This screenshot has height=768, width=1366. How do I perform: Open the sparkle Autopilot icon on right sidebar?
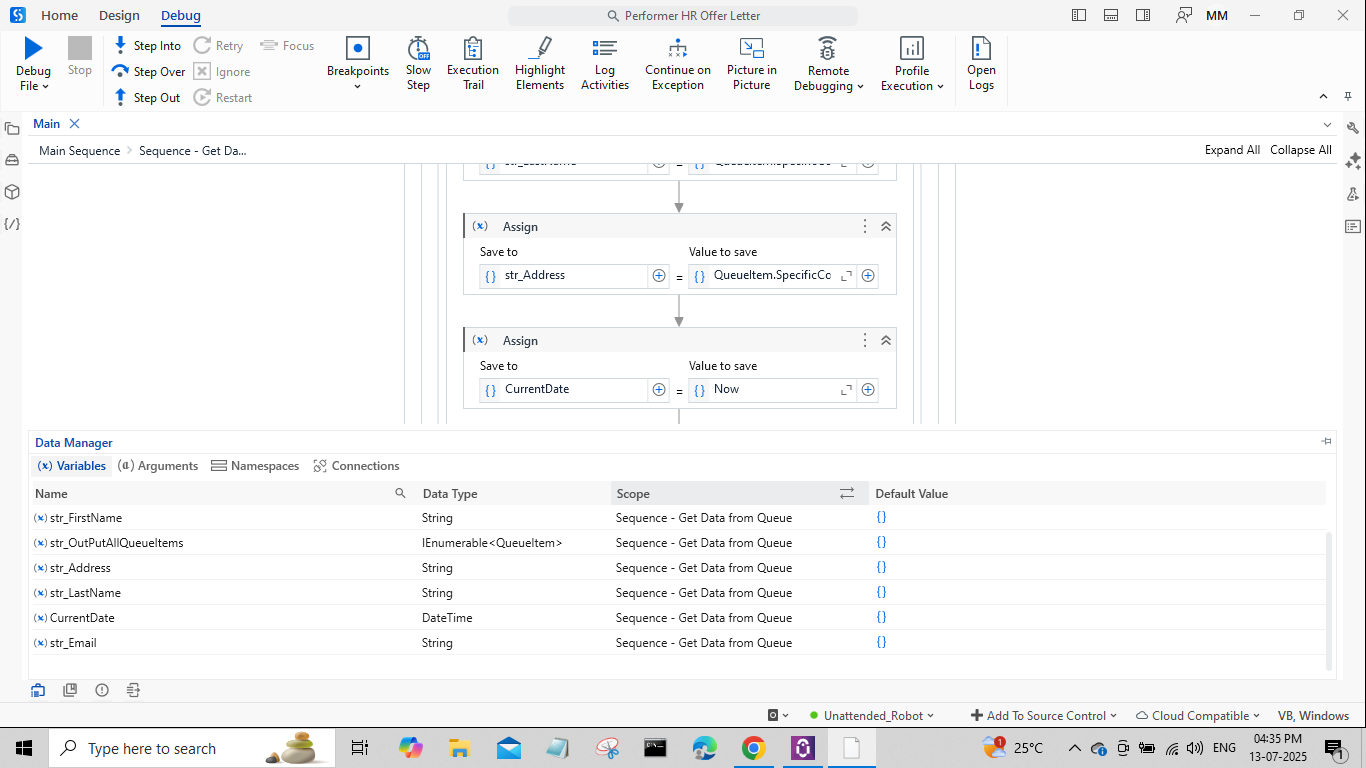1353,161
